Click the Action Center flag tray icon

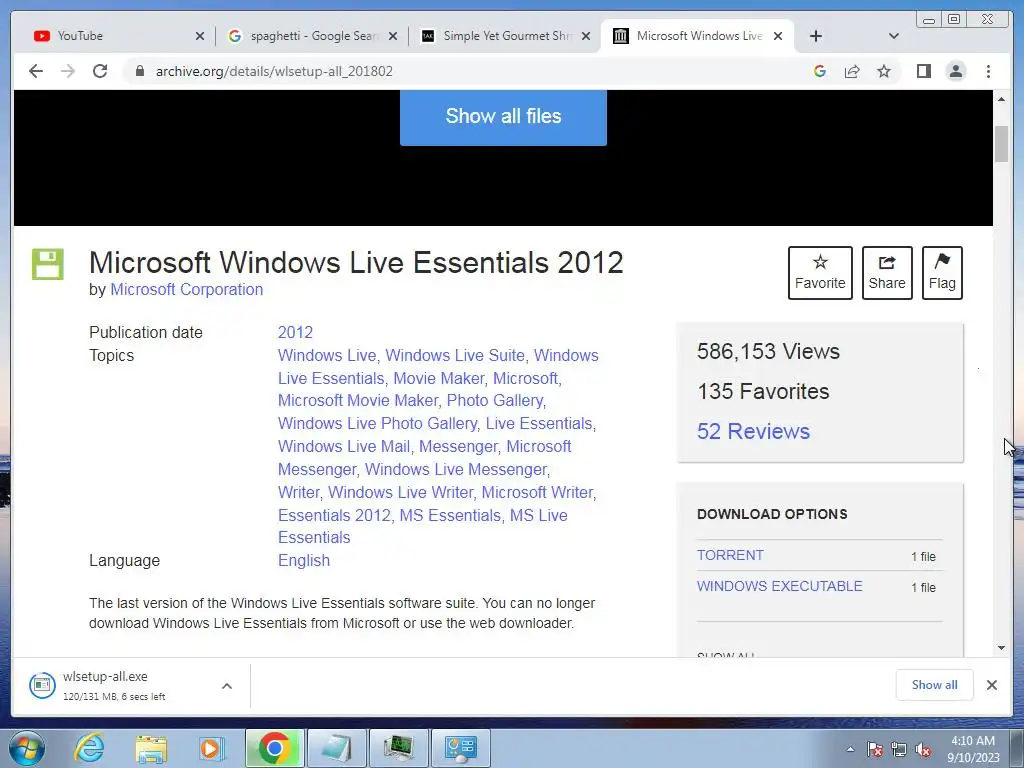tap(874, 749)
